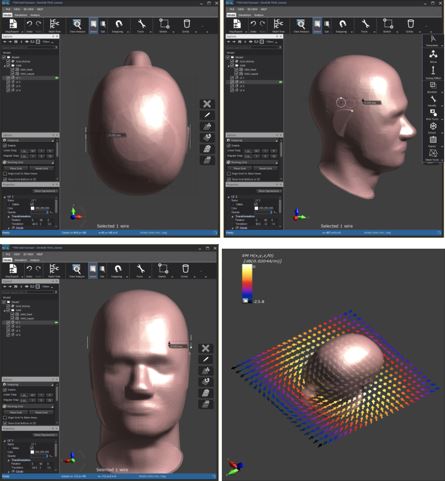Viewport: 445px width, 481px height.
Task: Click the undo arrow in top-view toolbar
Action: [30, 24]
